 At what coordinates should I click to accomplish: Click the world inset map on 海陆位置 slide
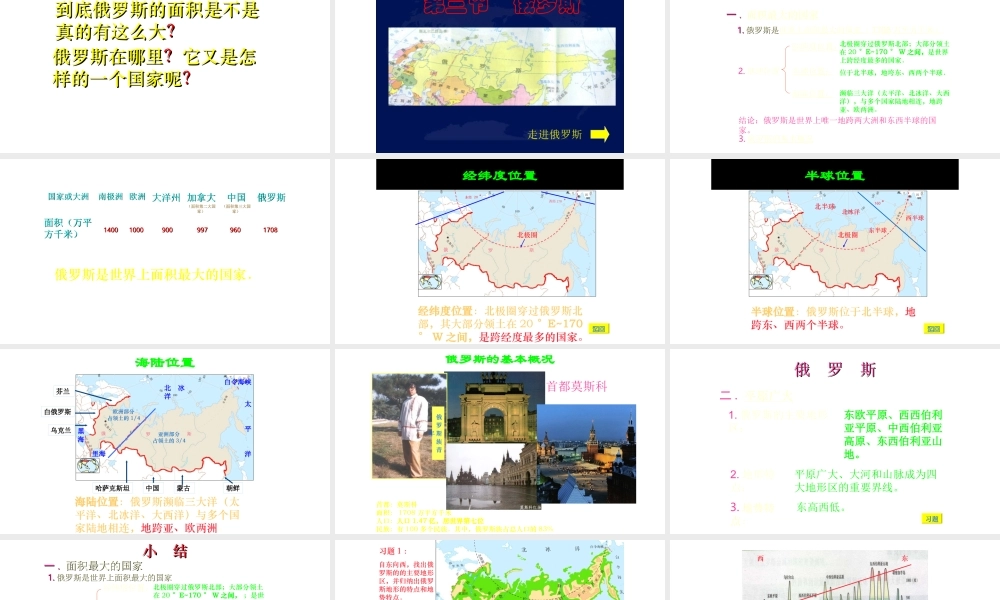click(x=88, y=465)
